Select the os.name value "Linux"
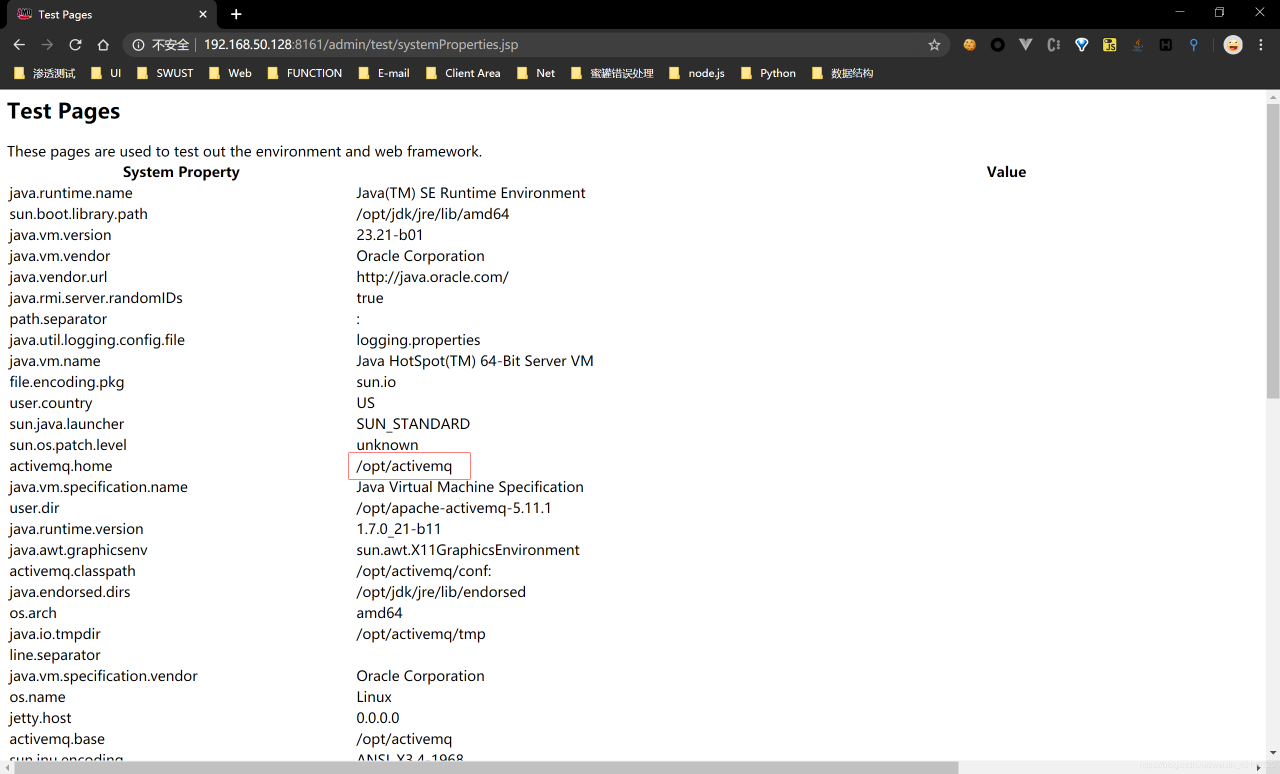 (x=374, y=697)
